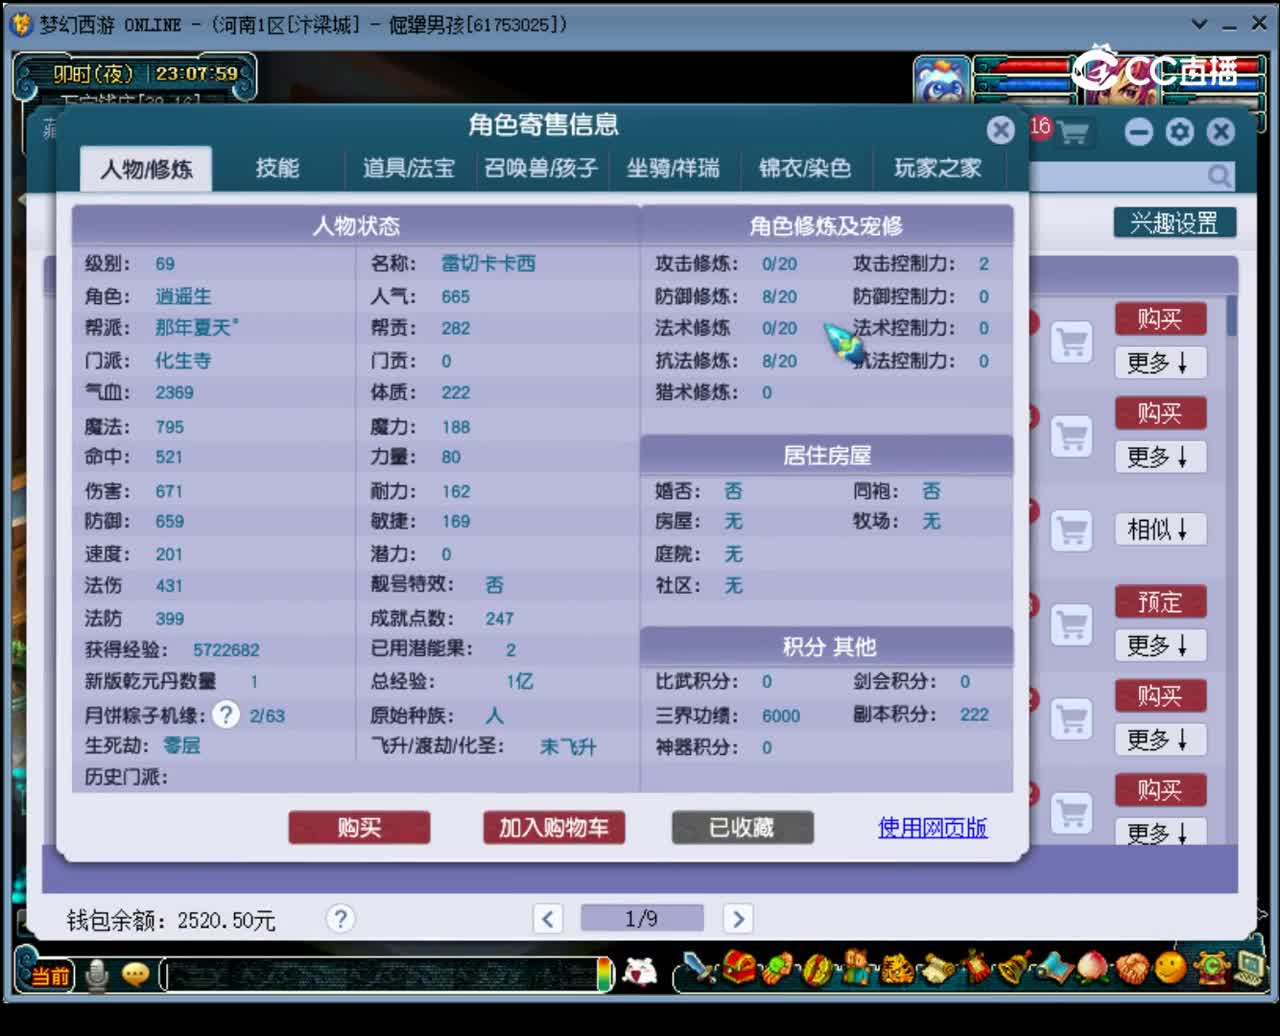Add to cart icon beside 预定 button

(1071, 624)
